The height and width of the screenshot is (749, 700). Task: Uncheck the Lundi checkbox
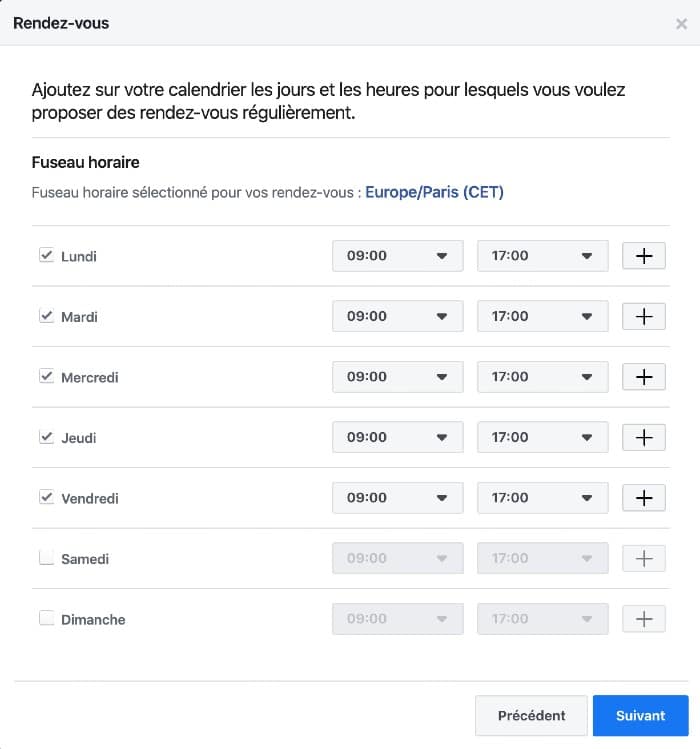[46, 255]
